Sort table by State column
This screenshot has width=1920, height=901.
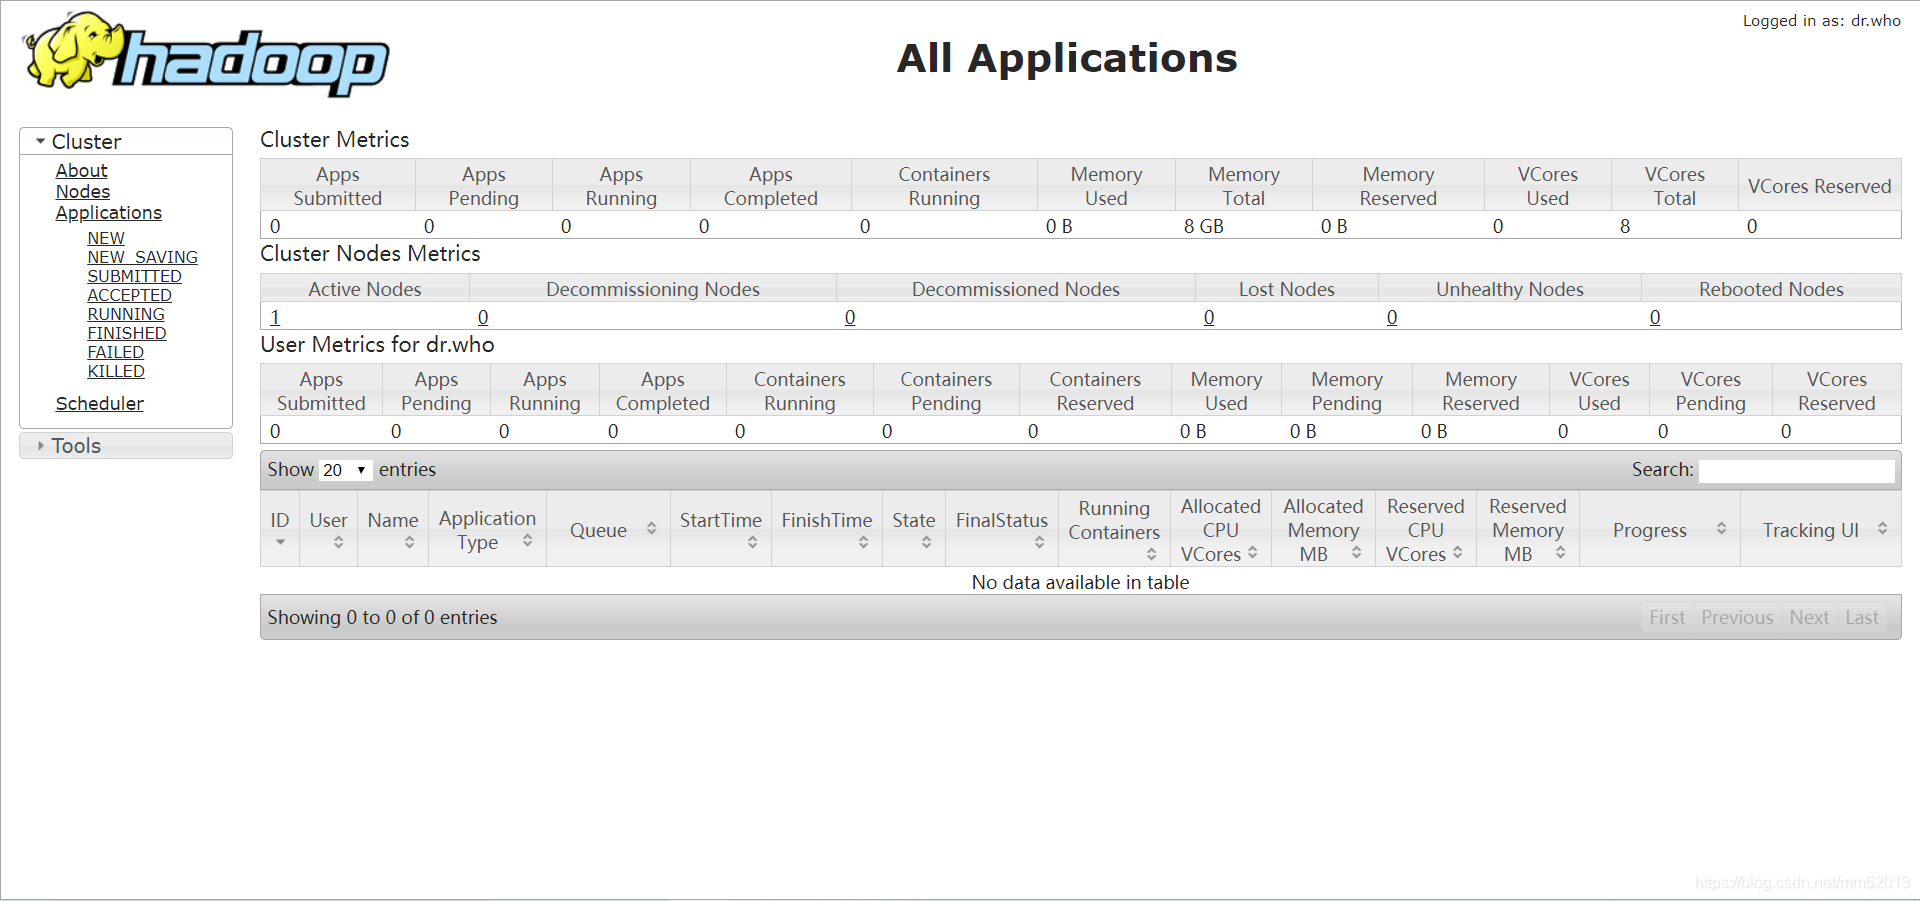tap(914, 529)
